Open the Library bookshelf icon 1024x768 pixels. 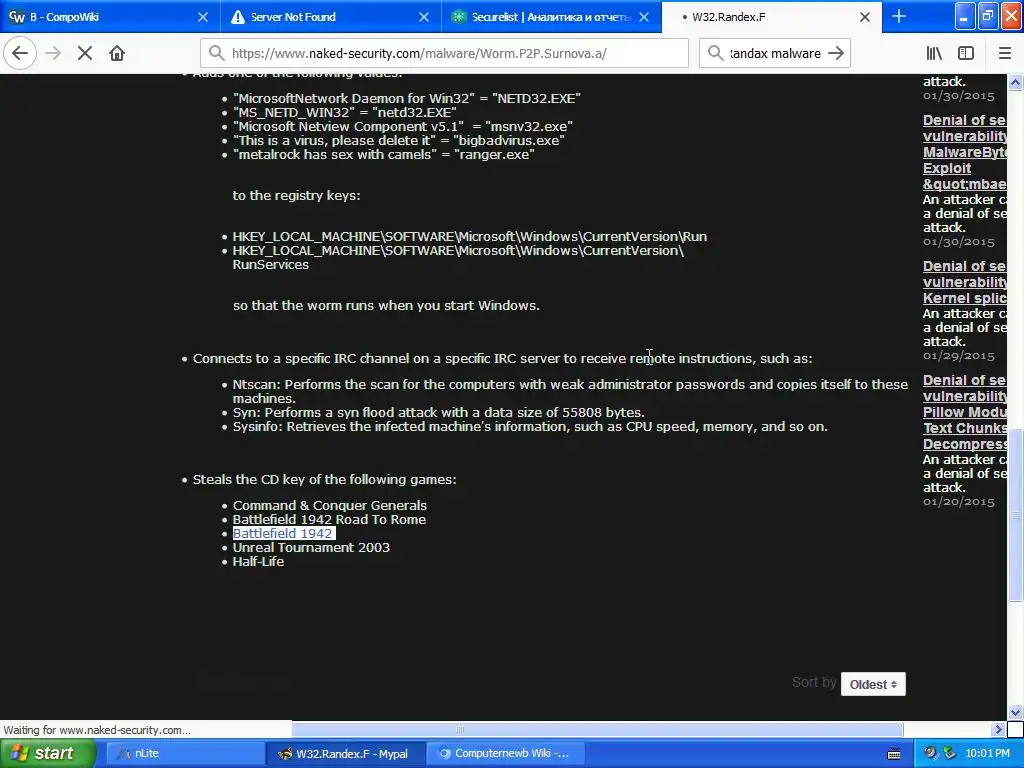934,53
